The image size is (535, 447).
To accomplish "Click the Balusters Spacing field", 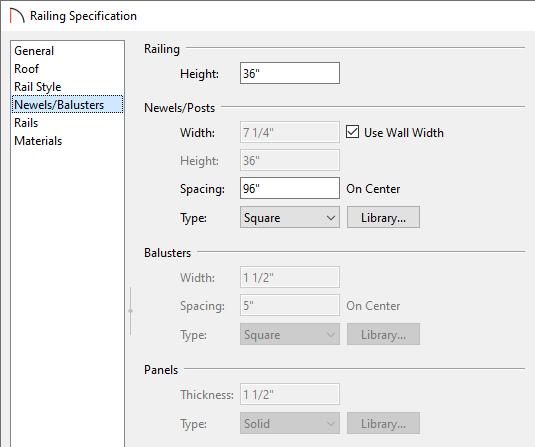I will coord(290,305).
